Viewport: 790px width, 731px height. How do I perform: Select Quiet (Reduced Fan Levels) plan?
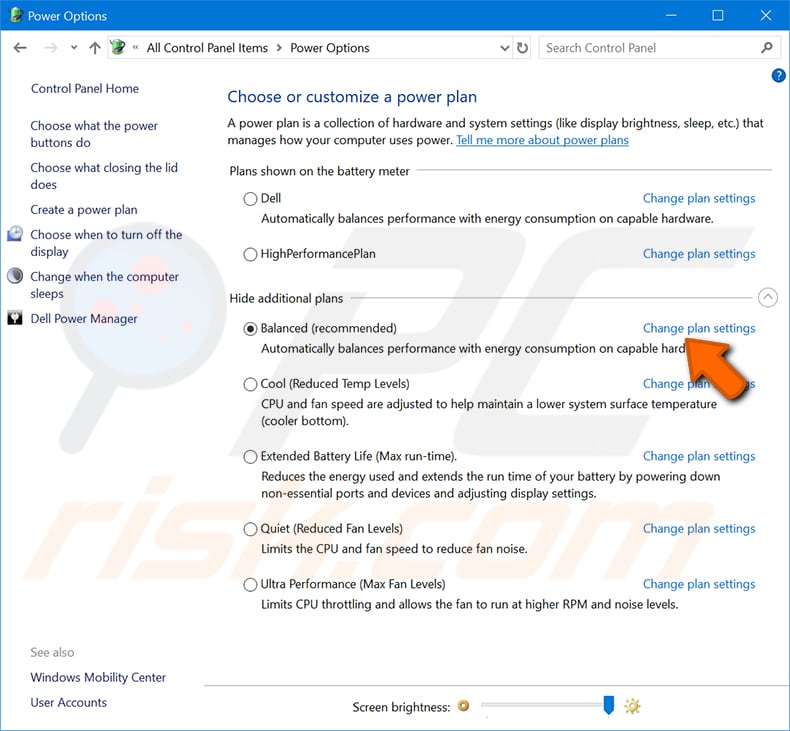[250, 529]
